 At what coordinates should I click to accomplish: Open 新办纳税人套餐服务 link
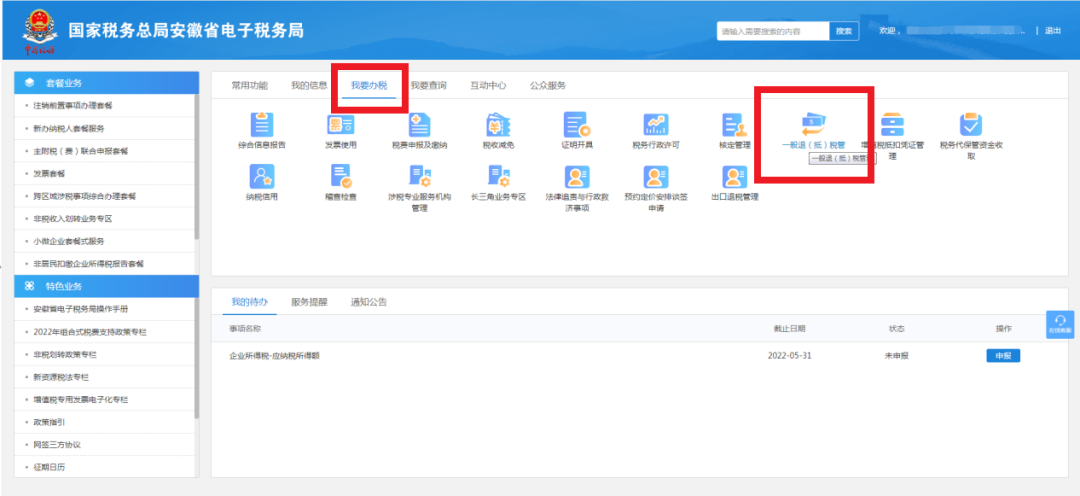[x=69, y=128]
